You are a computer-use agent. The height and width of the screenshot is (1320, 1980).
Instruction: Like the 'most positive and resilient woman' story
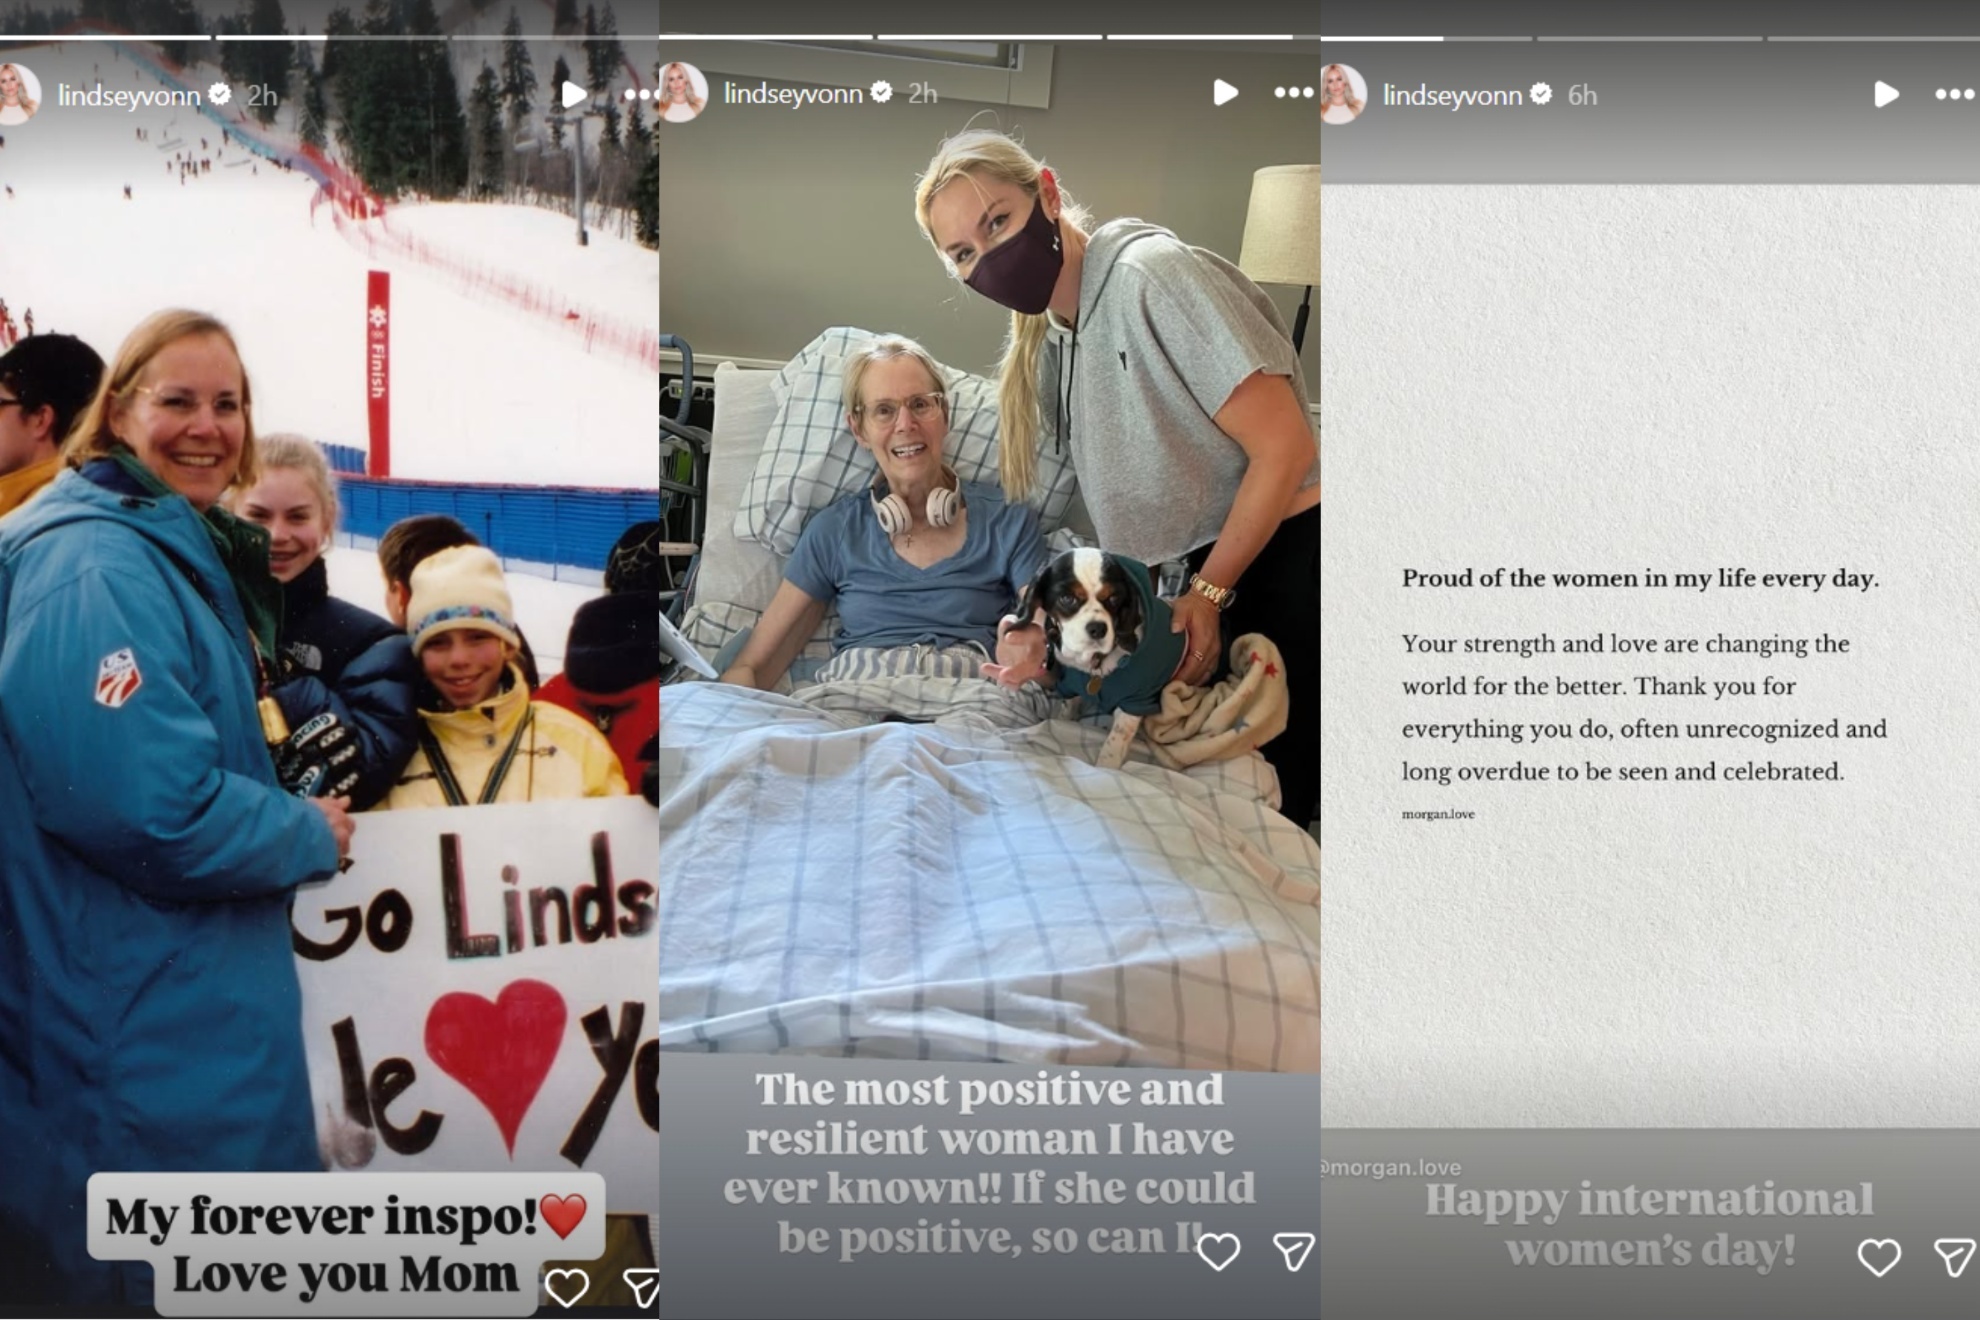coord(1218,1251)
